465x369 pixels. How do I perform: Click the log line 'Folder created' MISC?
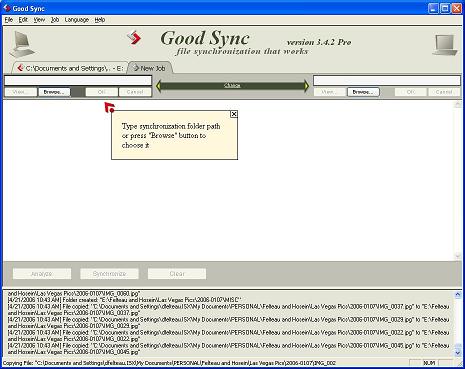point(124,300)
